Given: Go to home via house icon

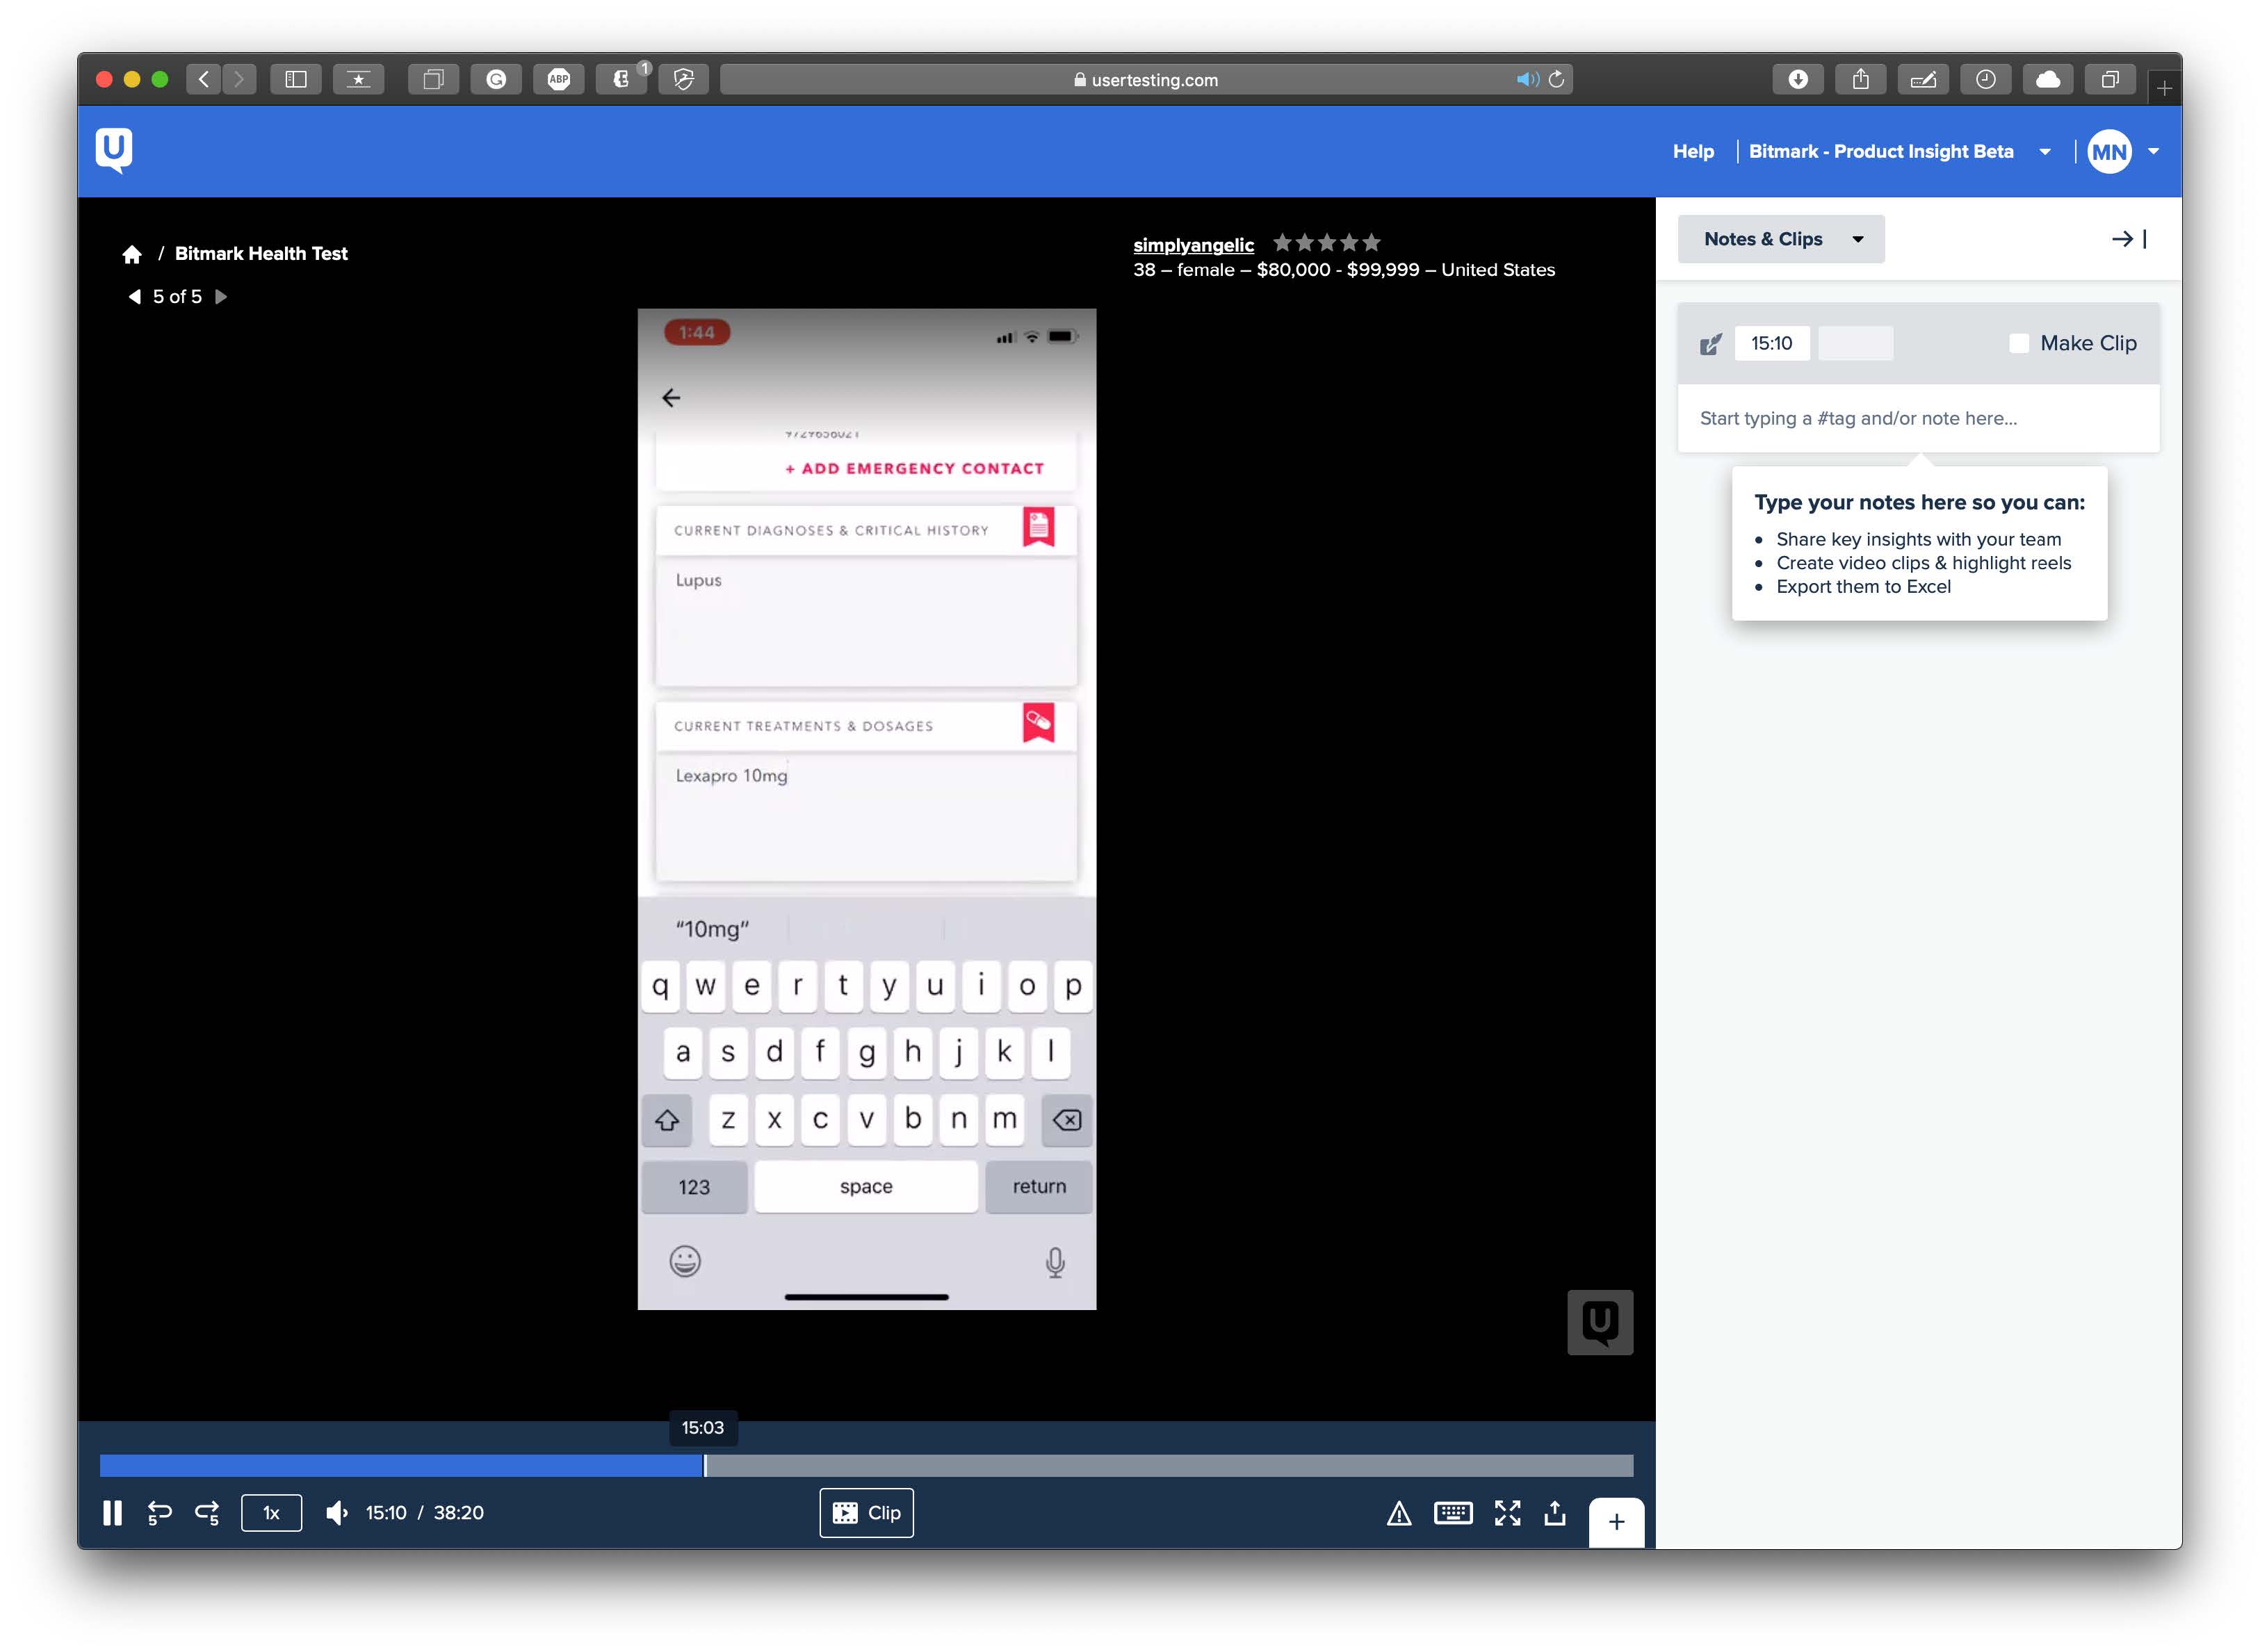Looking at the screenshot, I should click(132, 254).
